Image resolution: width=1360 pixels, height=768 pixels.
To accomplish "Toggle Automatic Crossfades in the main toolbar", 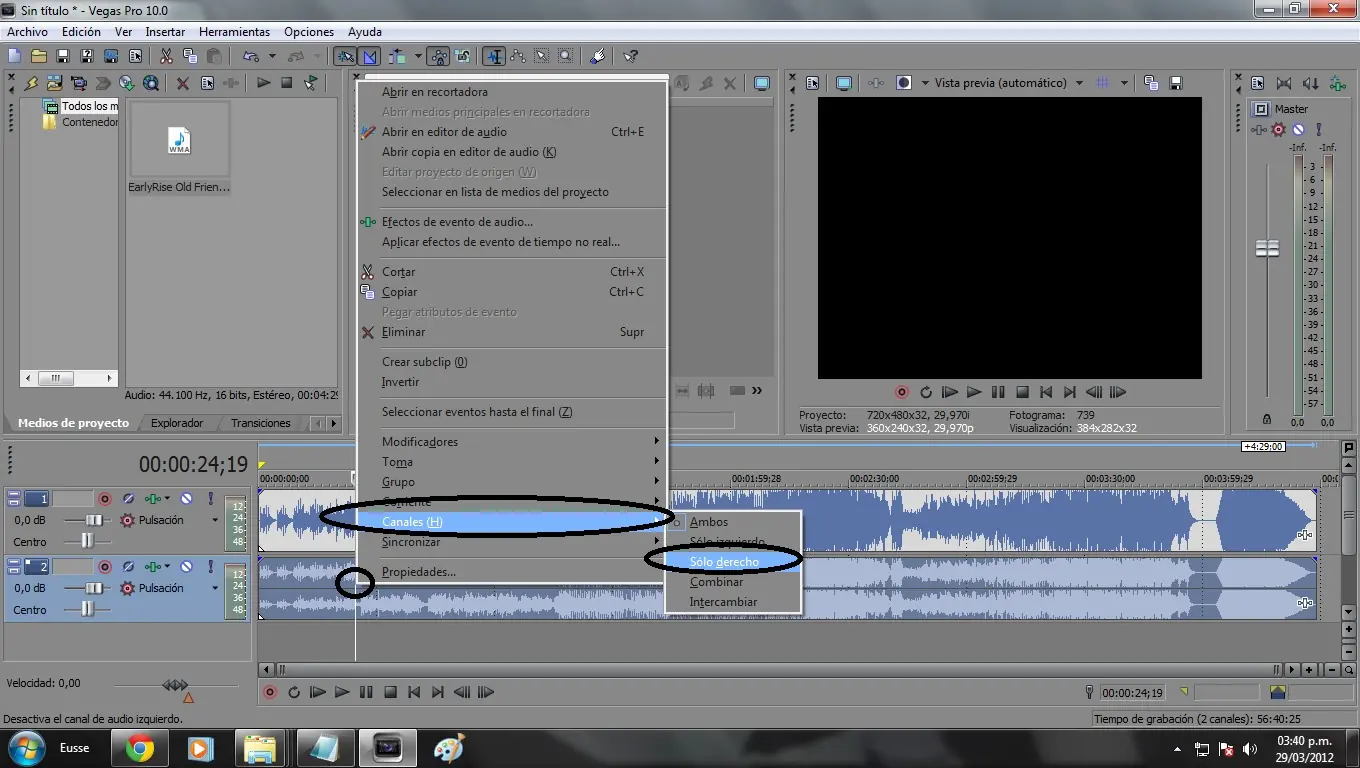I will (370, 56).
